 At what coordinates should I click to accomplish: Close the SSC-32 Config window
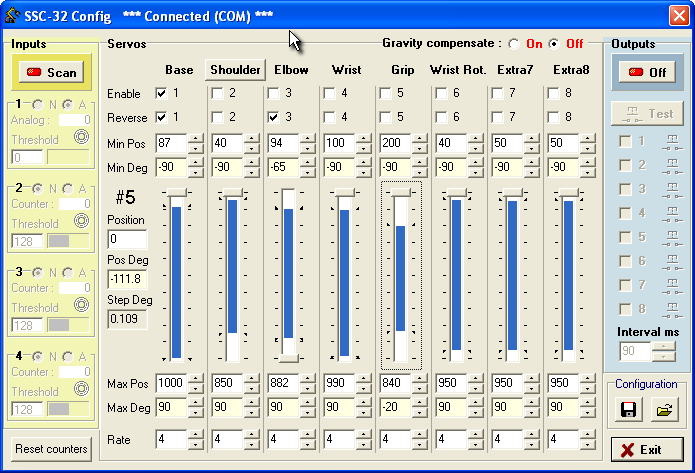(x=679, y=16)
